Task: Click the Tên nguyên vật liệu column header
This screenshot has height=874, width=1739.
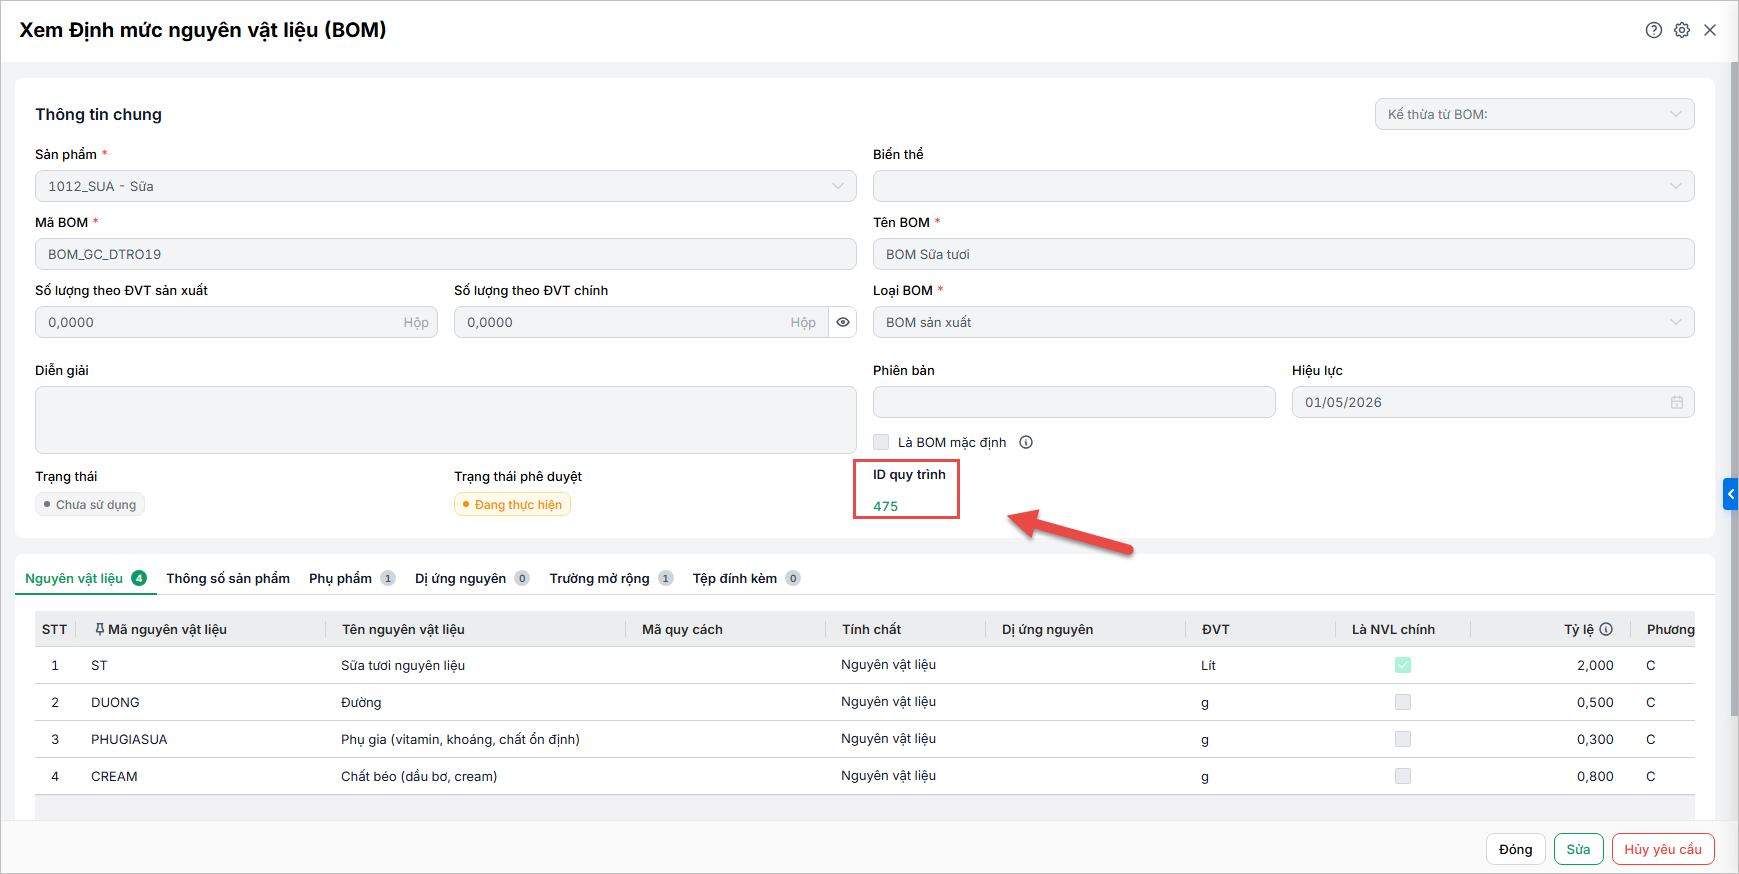Action: click(x=403, y=629)
